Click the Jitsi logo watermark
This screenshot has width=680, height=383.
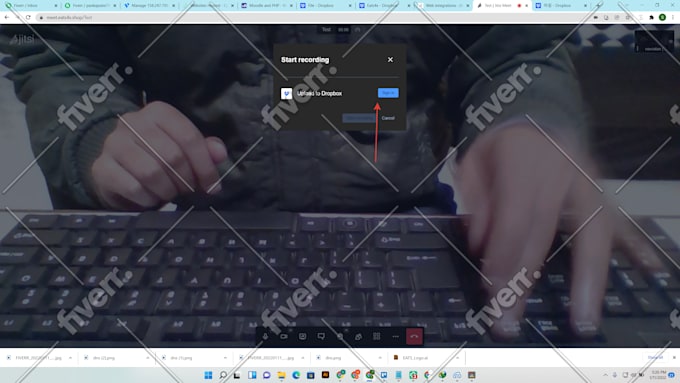tap(22, 39)
